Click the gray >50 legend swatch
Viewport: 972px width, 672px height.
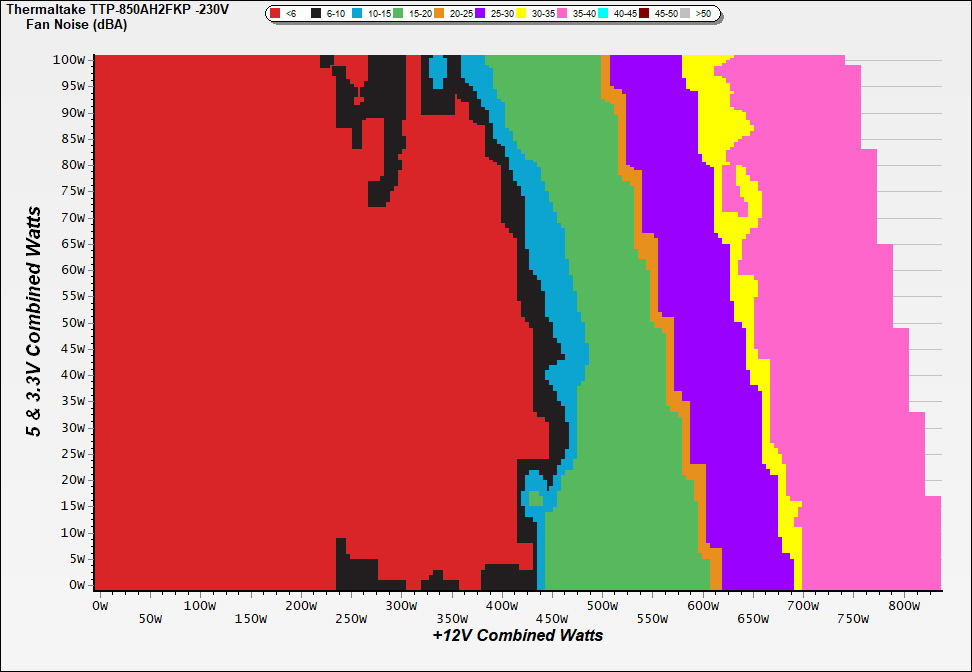685,14
